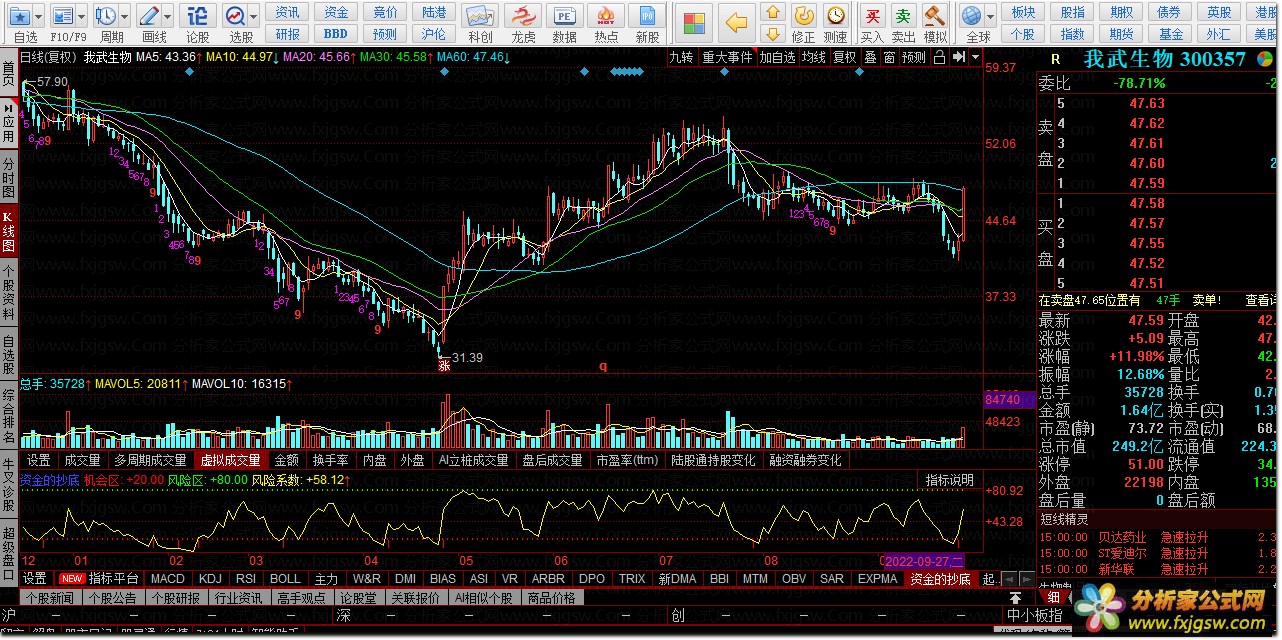Toggle 均线 moving averages display
1282x640 pixels.
click(x=814, y=57)
